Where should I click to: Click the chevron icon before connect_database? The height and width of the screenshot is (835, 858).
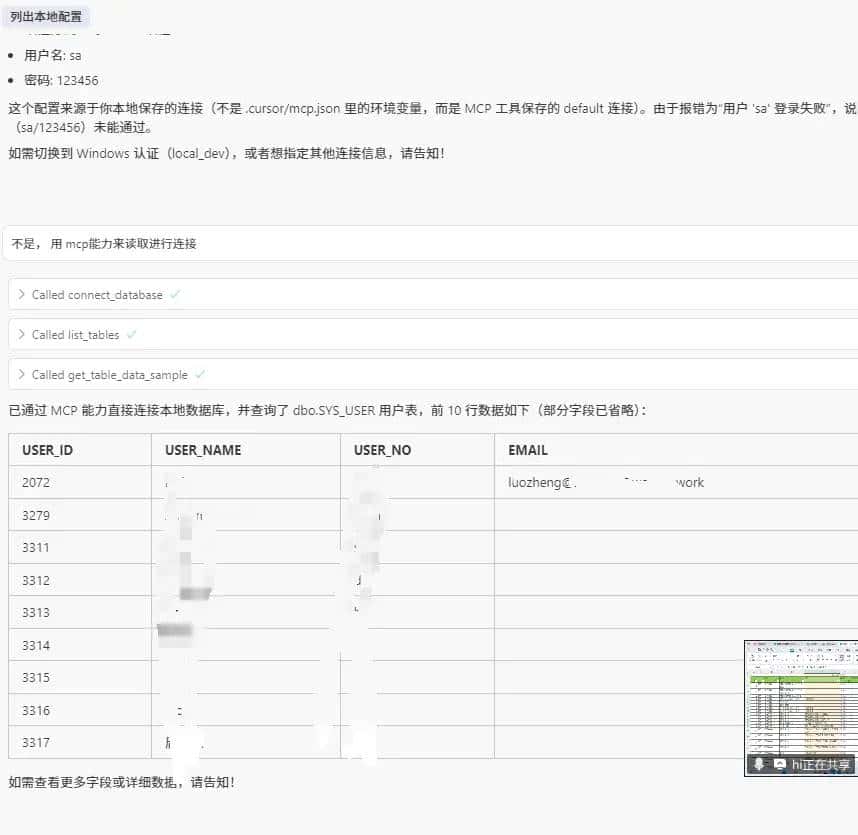[21, 295]
